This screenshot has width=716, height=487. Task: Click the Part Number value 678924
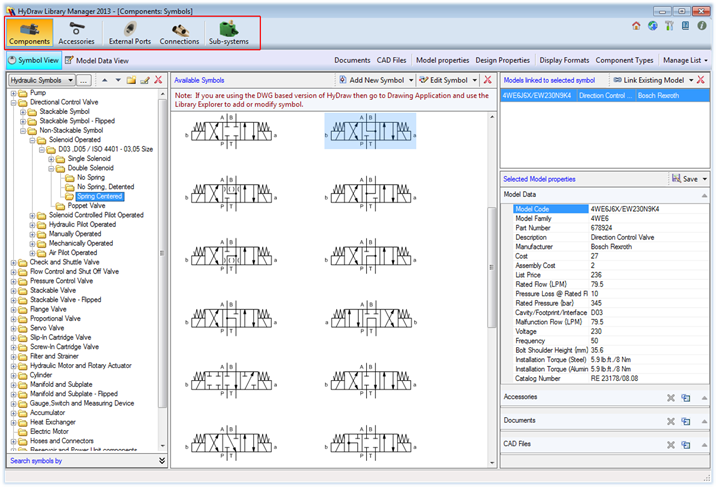pos(601,228)
